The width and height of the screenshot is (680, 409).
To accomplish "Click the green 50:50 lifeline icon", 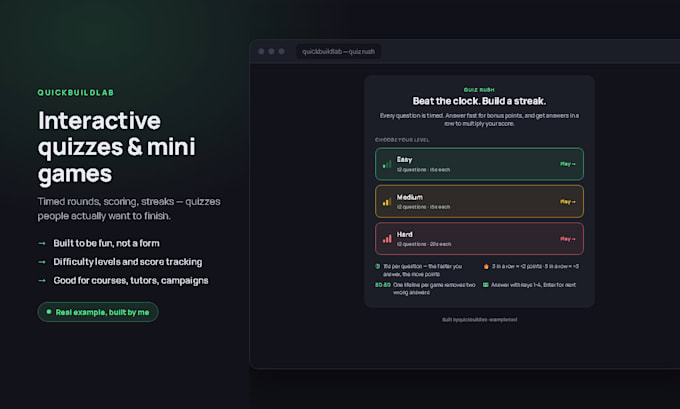I will [x=382, y=285].
